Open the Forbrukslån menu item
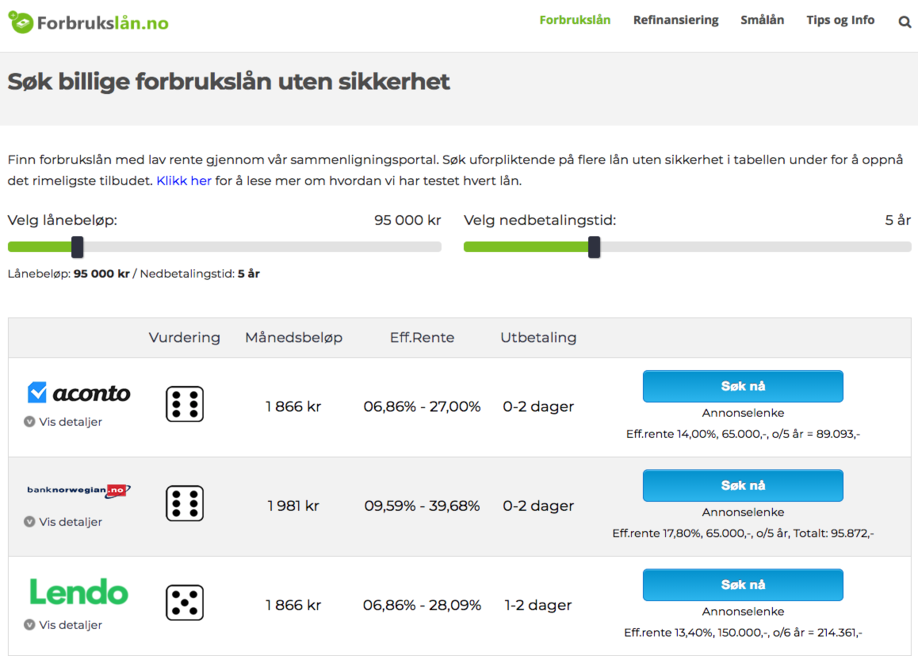Screen dimensions: 918x656 click(x=575, y=20)
